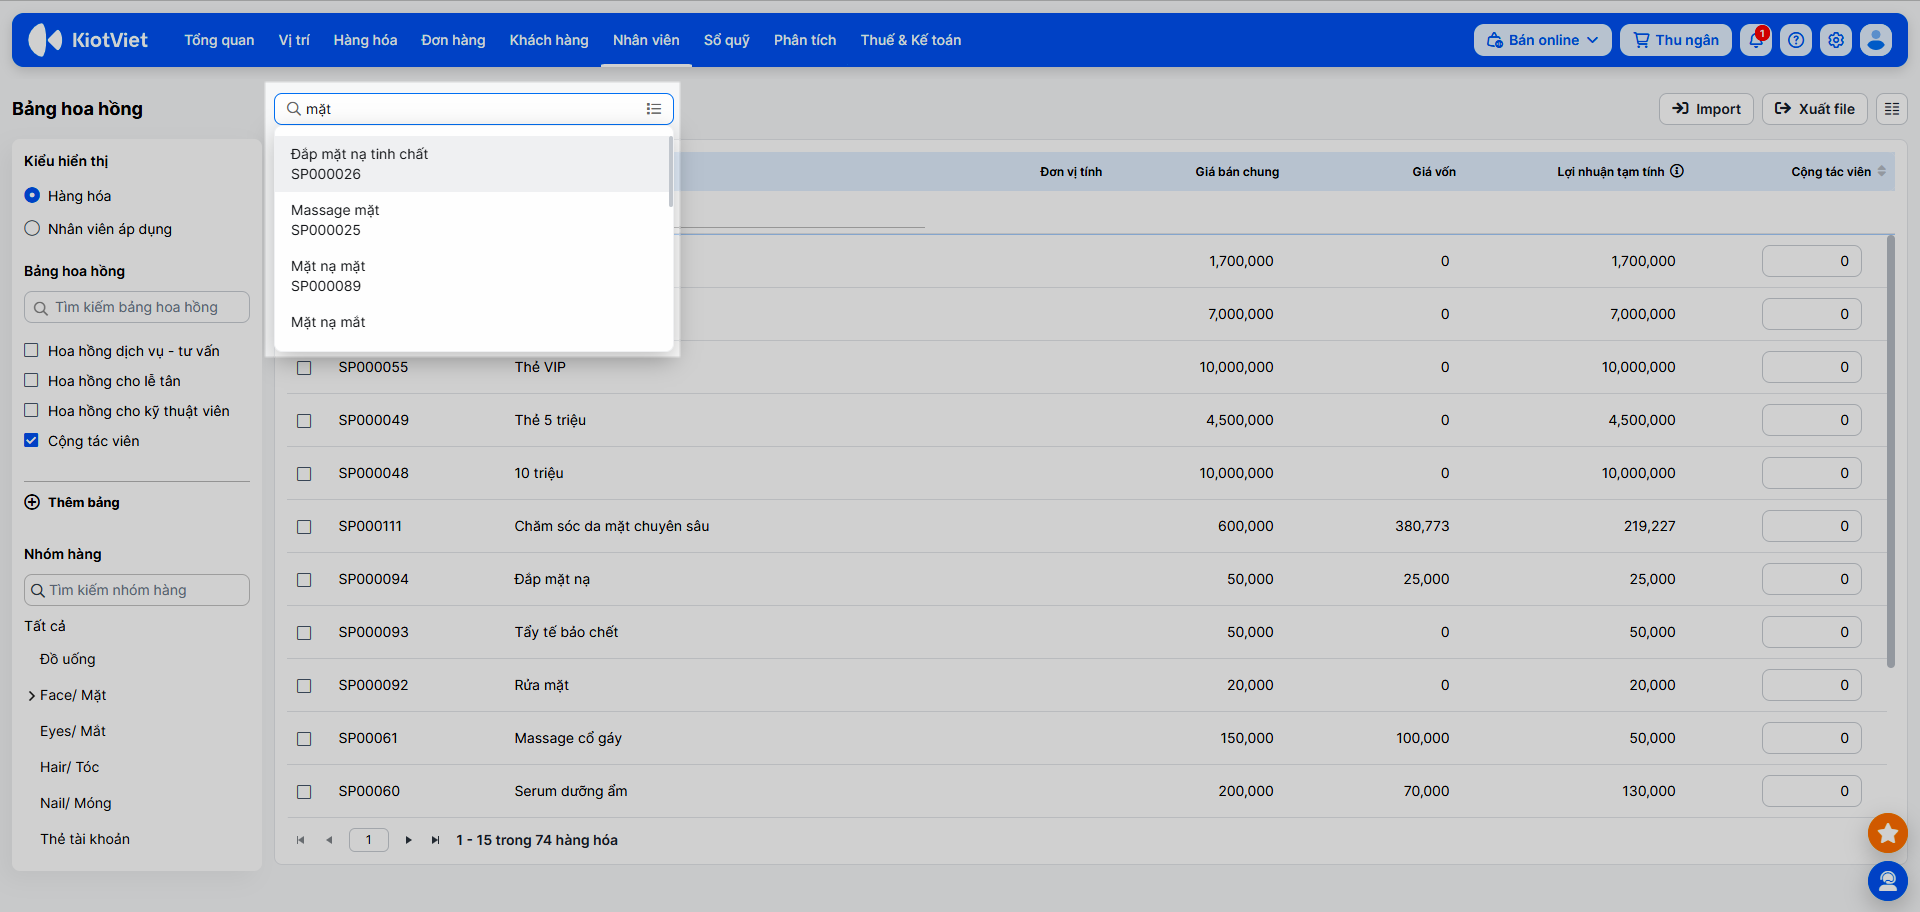Check Hoa hồng cho kỹ thuật viên
Viewport: 1920px width, 912px height.
[31, 410]
